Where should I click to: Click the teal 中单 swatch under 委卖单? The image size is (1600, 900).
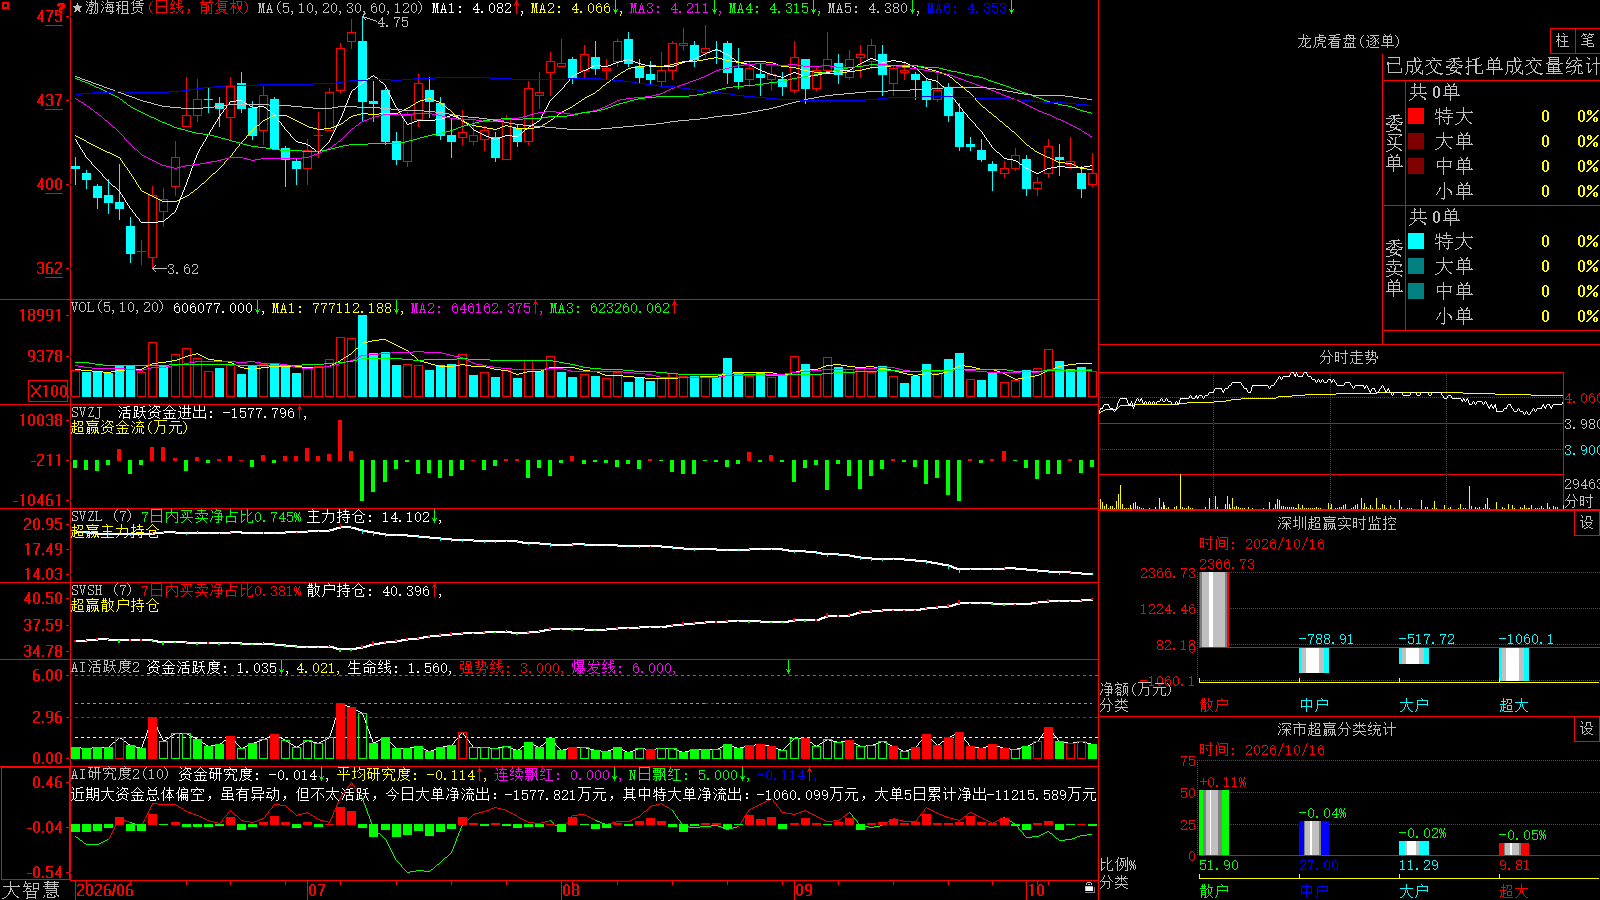pyautogui.click(x=1416, y=291)
